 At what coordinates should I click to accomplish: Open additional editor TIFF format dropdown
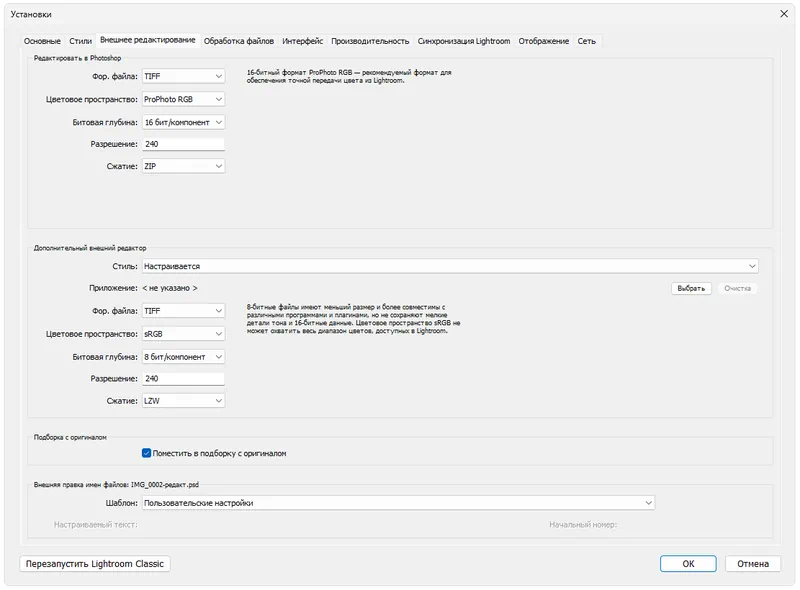(x=183, y=311)
